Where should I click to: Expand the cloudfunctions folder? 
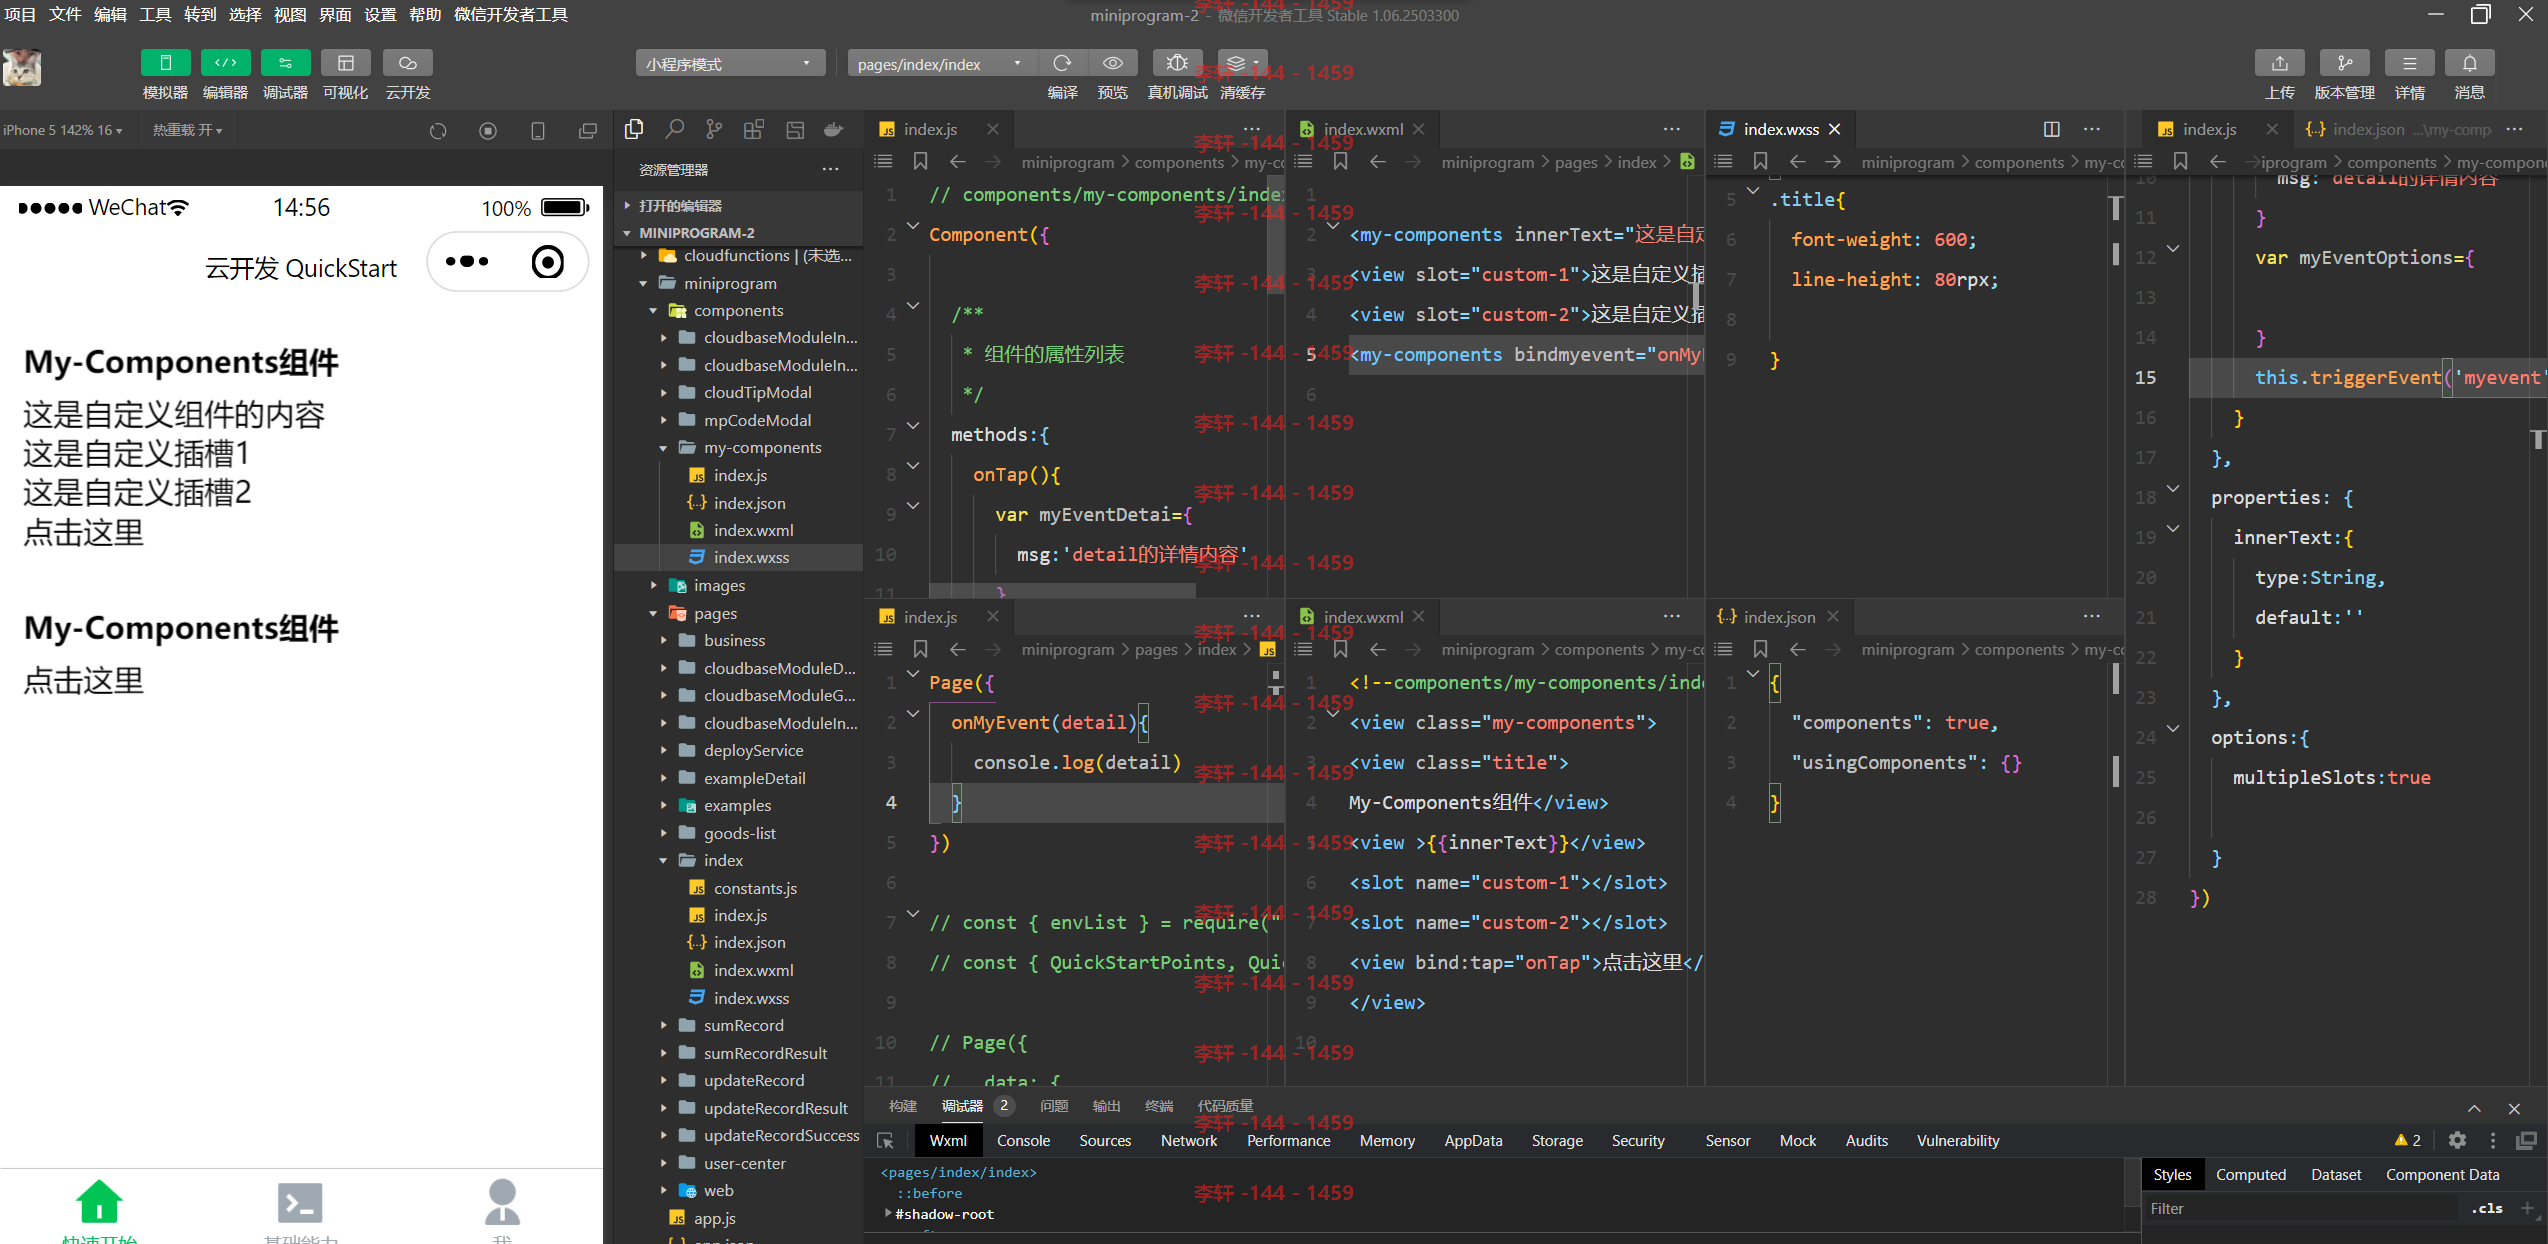tap(738, 256)
